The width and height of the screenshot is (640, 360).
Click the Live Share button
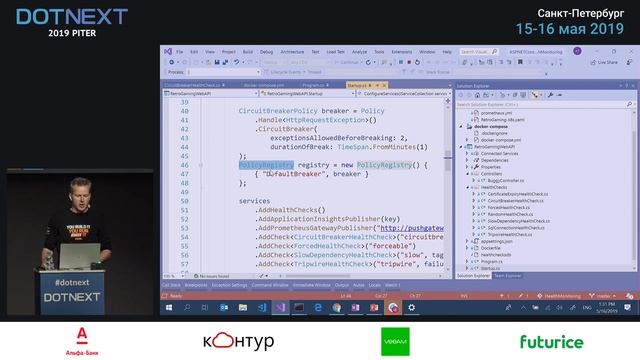(x=604, y=62)
